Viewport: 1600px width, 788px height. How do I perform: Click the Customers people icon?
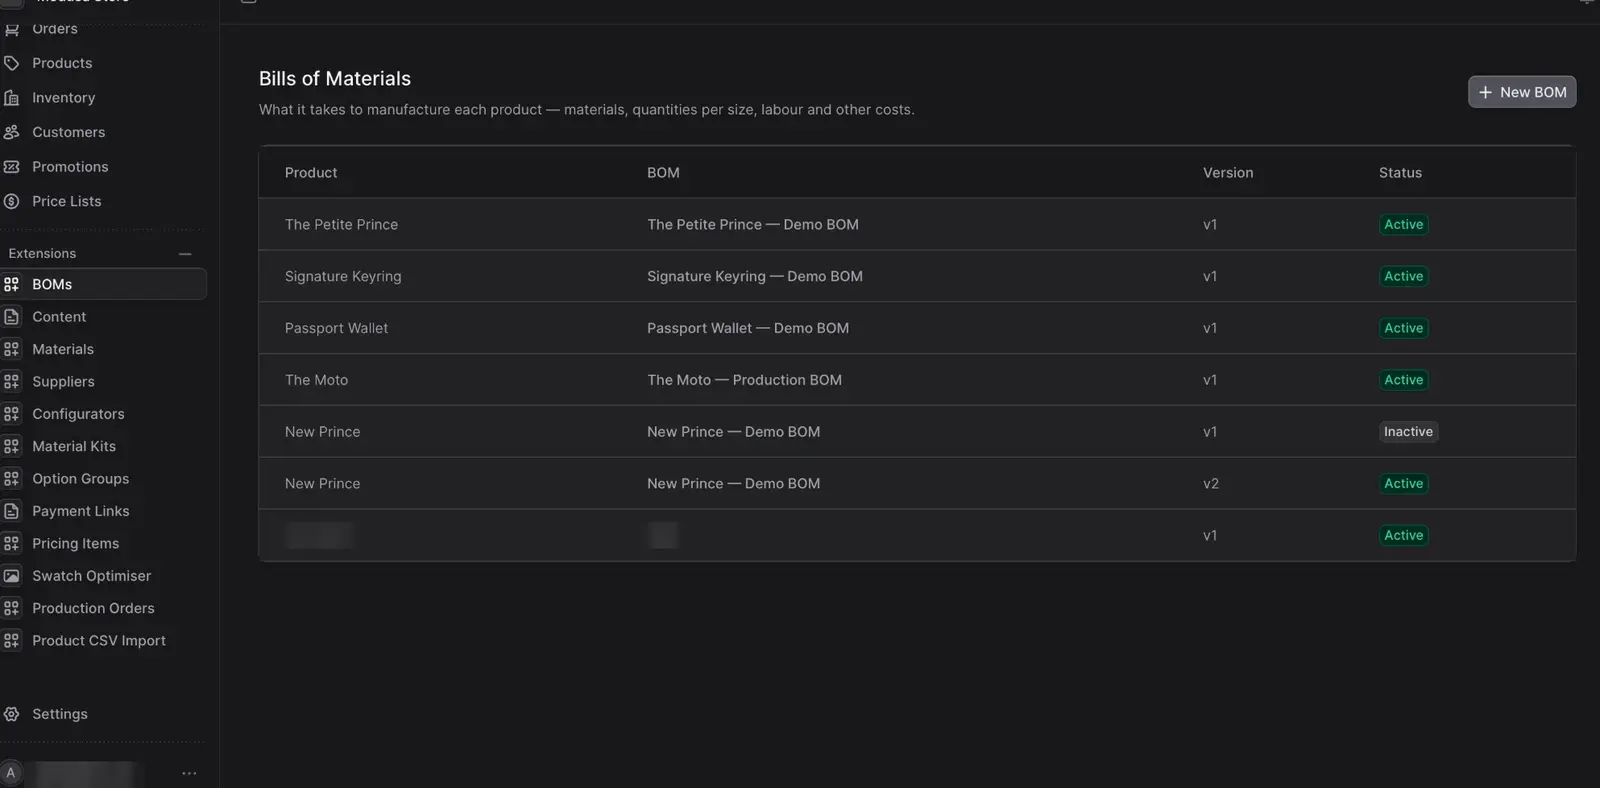(x=11, y=132)
